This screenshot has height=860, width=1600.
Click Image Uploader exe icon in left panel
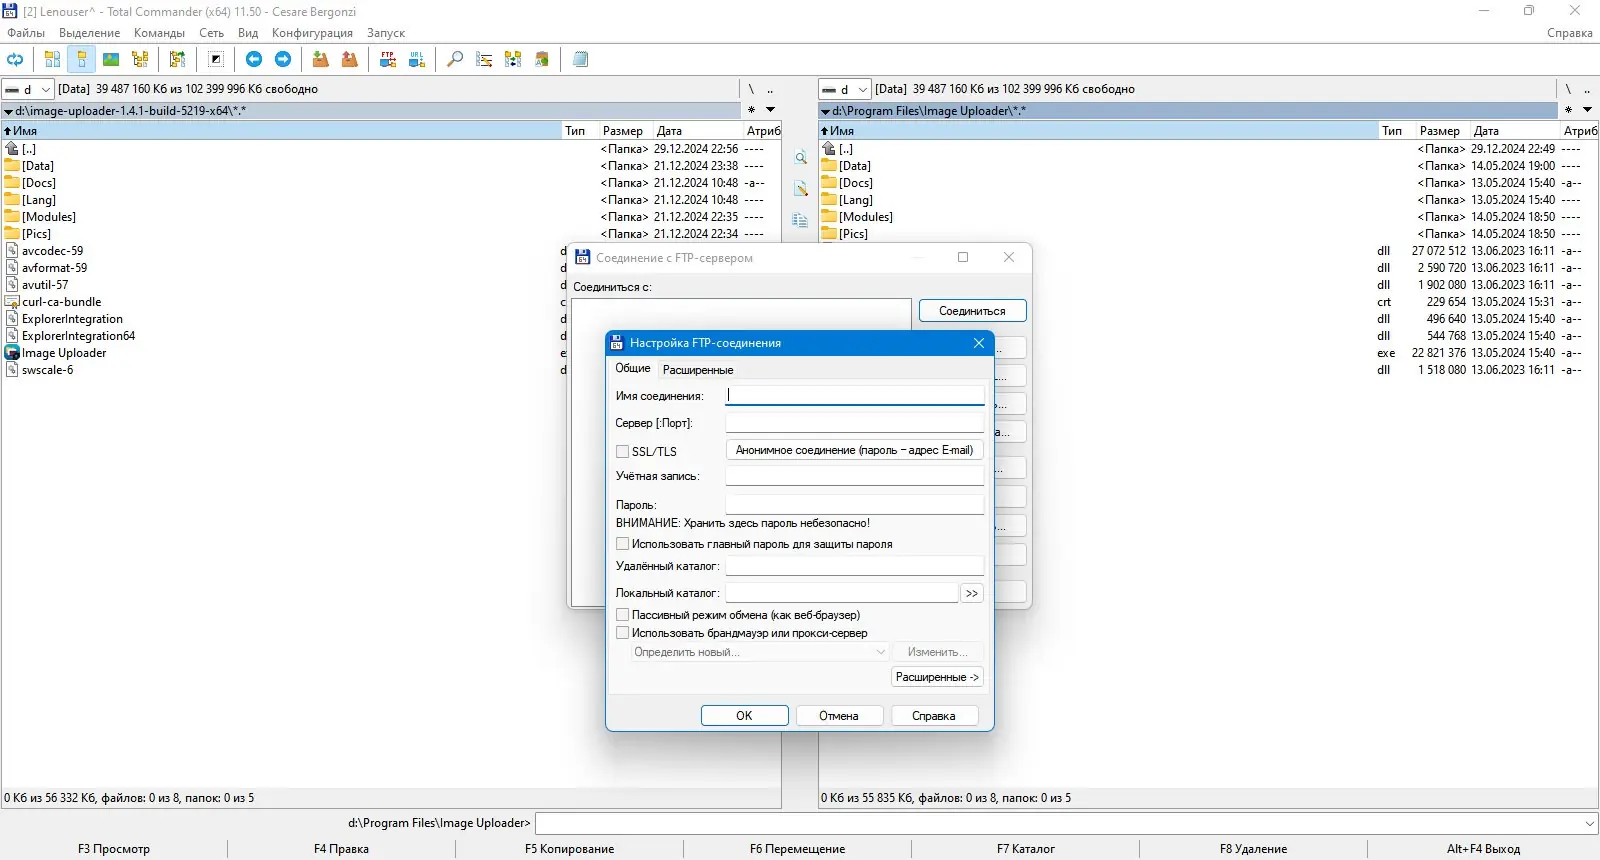tap(12, 353)
